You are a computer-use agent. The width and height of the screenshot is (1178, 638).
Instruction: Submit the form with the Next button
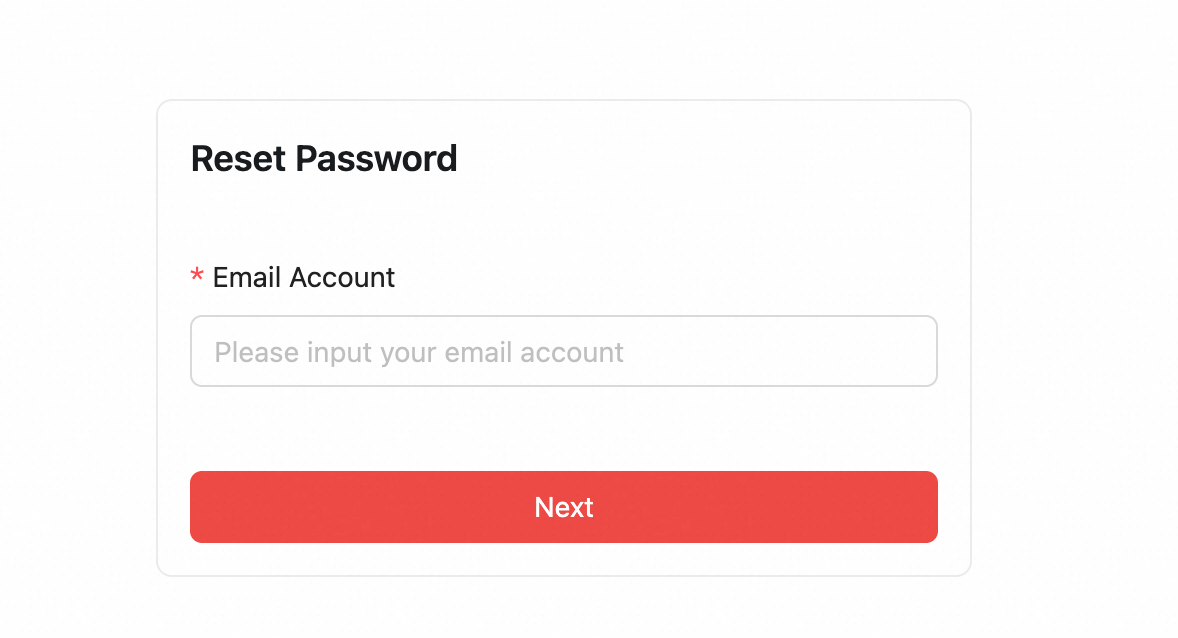[x=563, y=506]
